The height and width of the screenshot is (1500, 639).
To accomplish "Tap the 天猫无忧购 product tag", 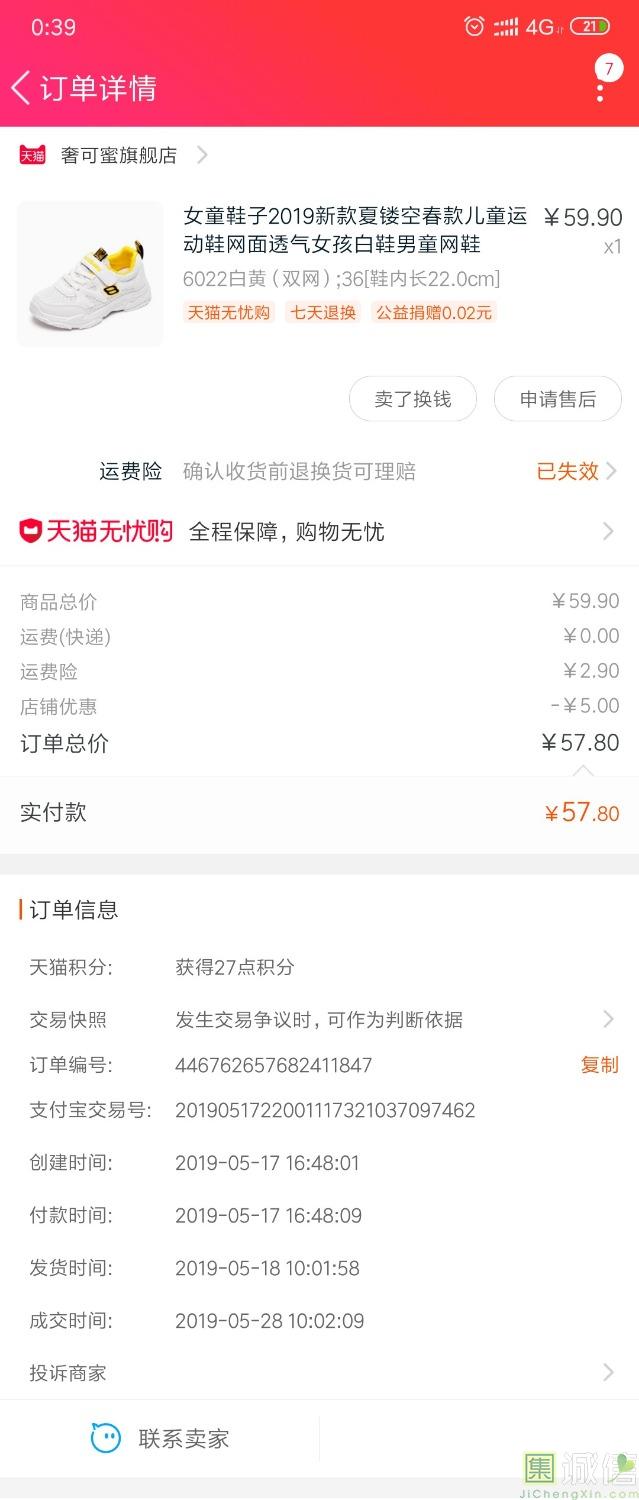I will [229, 312].
